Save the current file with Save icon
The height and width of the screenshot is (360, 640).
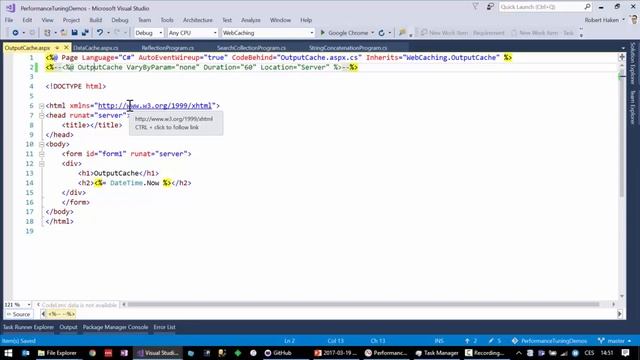pos(74,33)
